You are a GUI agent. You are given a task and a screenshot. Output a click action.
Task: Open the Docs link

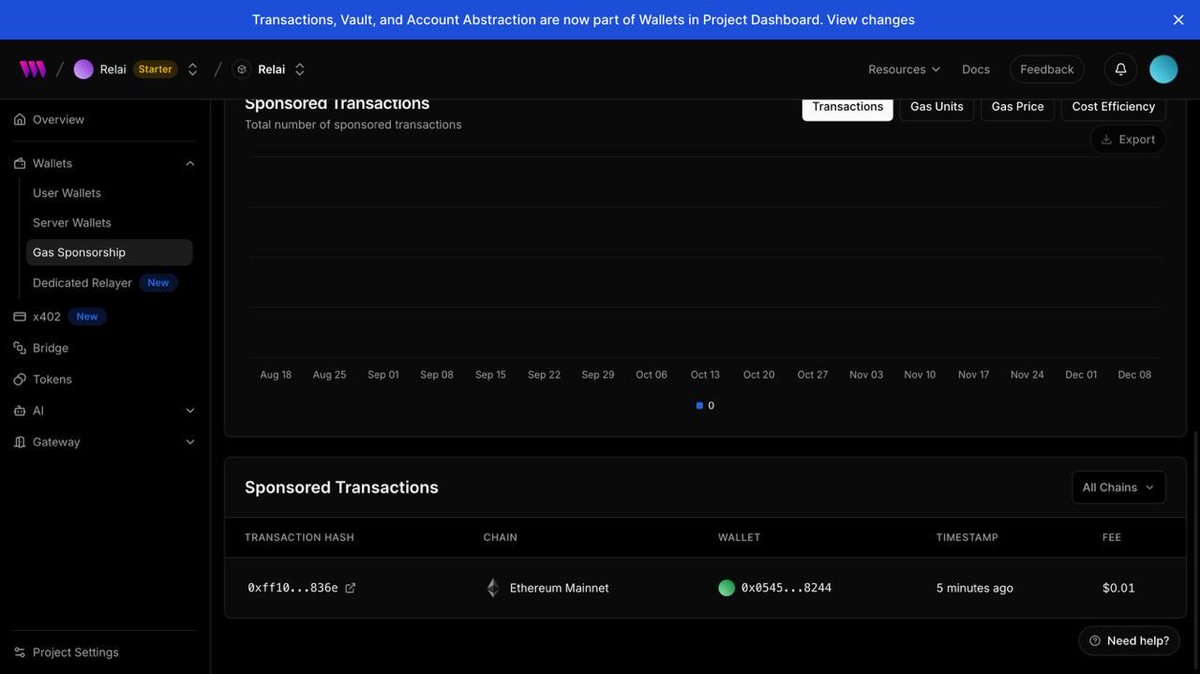[x=976, y=69]
